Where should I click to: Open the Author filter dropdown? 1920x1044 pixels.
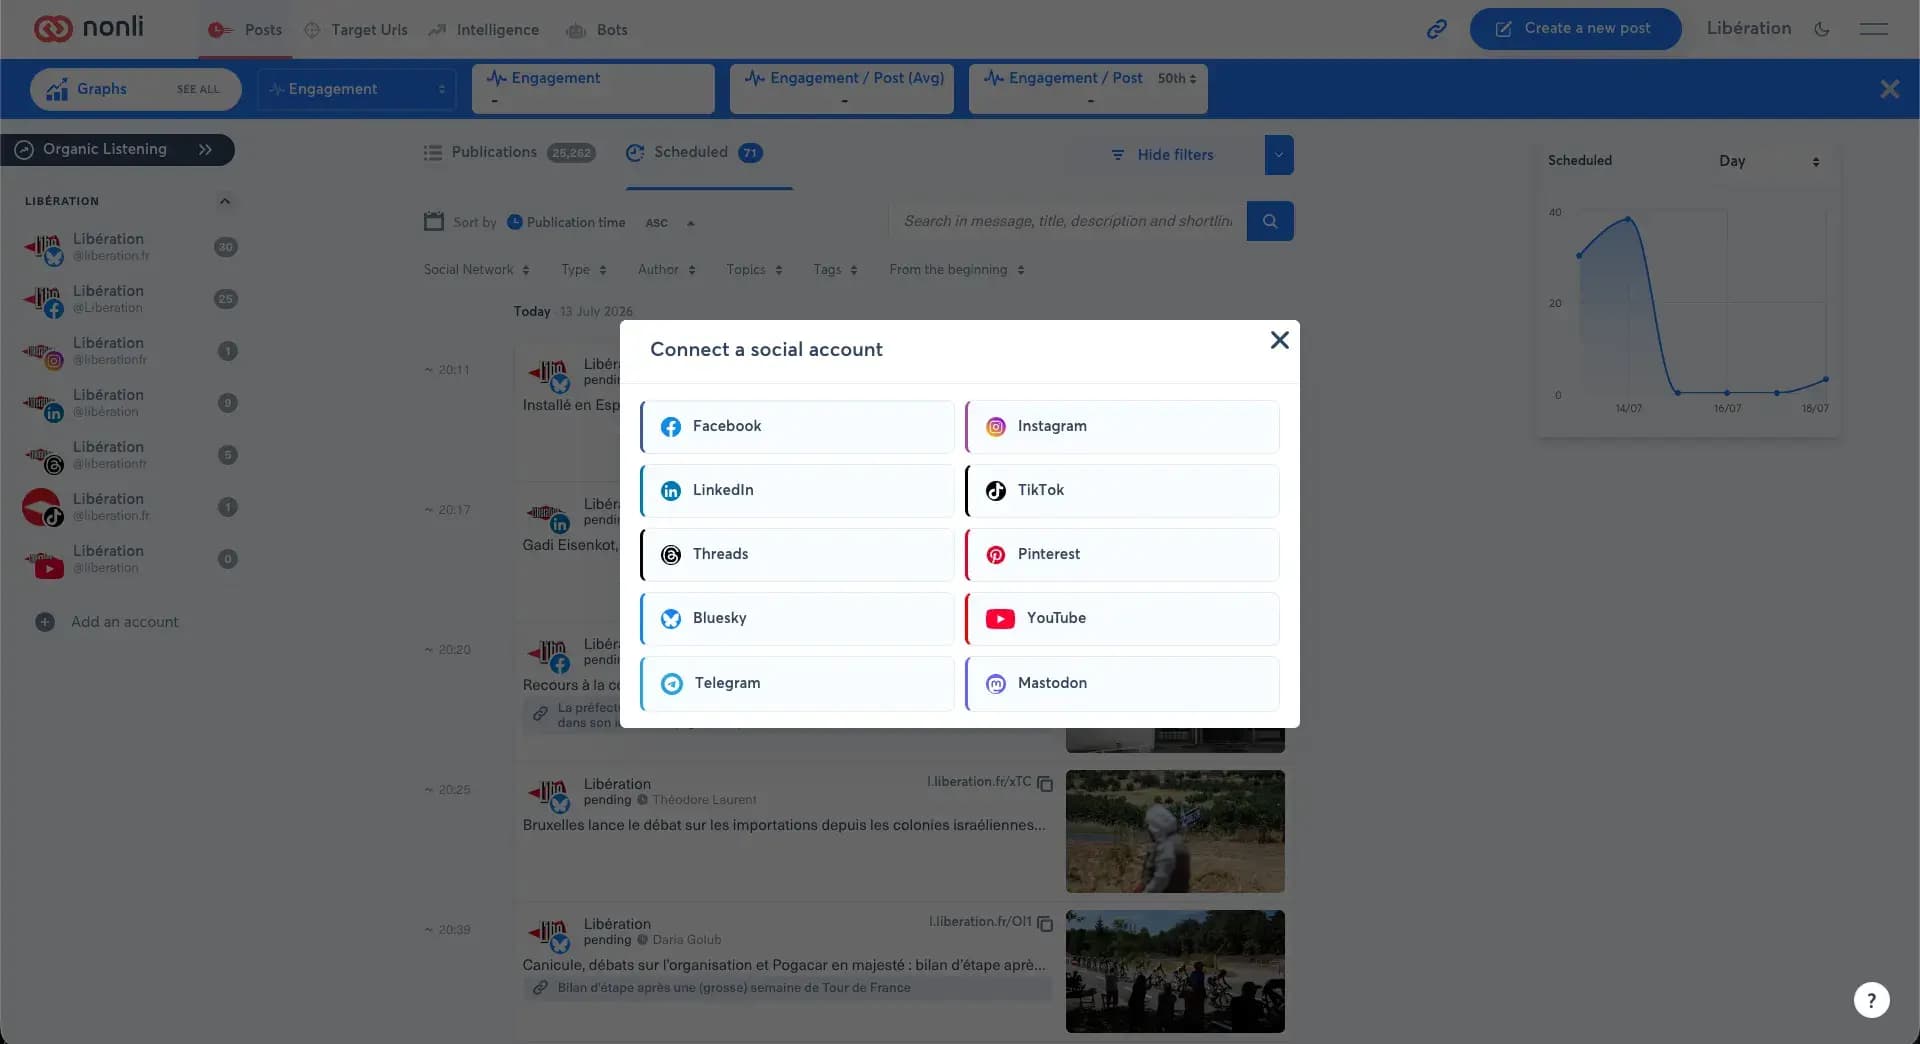(666, 270)
